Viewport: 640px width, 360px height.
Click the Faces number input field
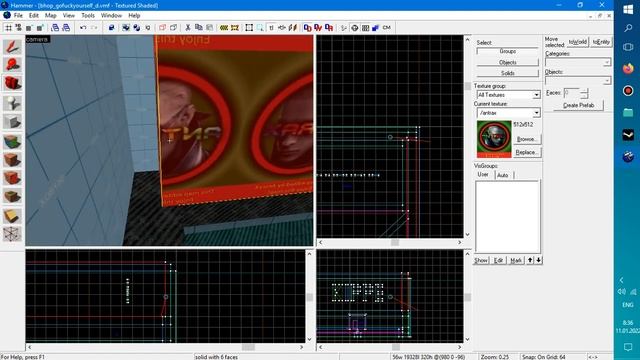[571, 93]
